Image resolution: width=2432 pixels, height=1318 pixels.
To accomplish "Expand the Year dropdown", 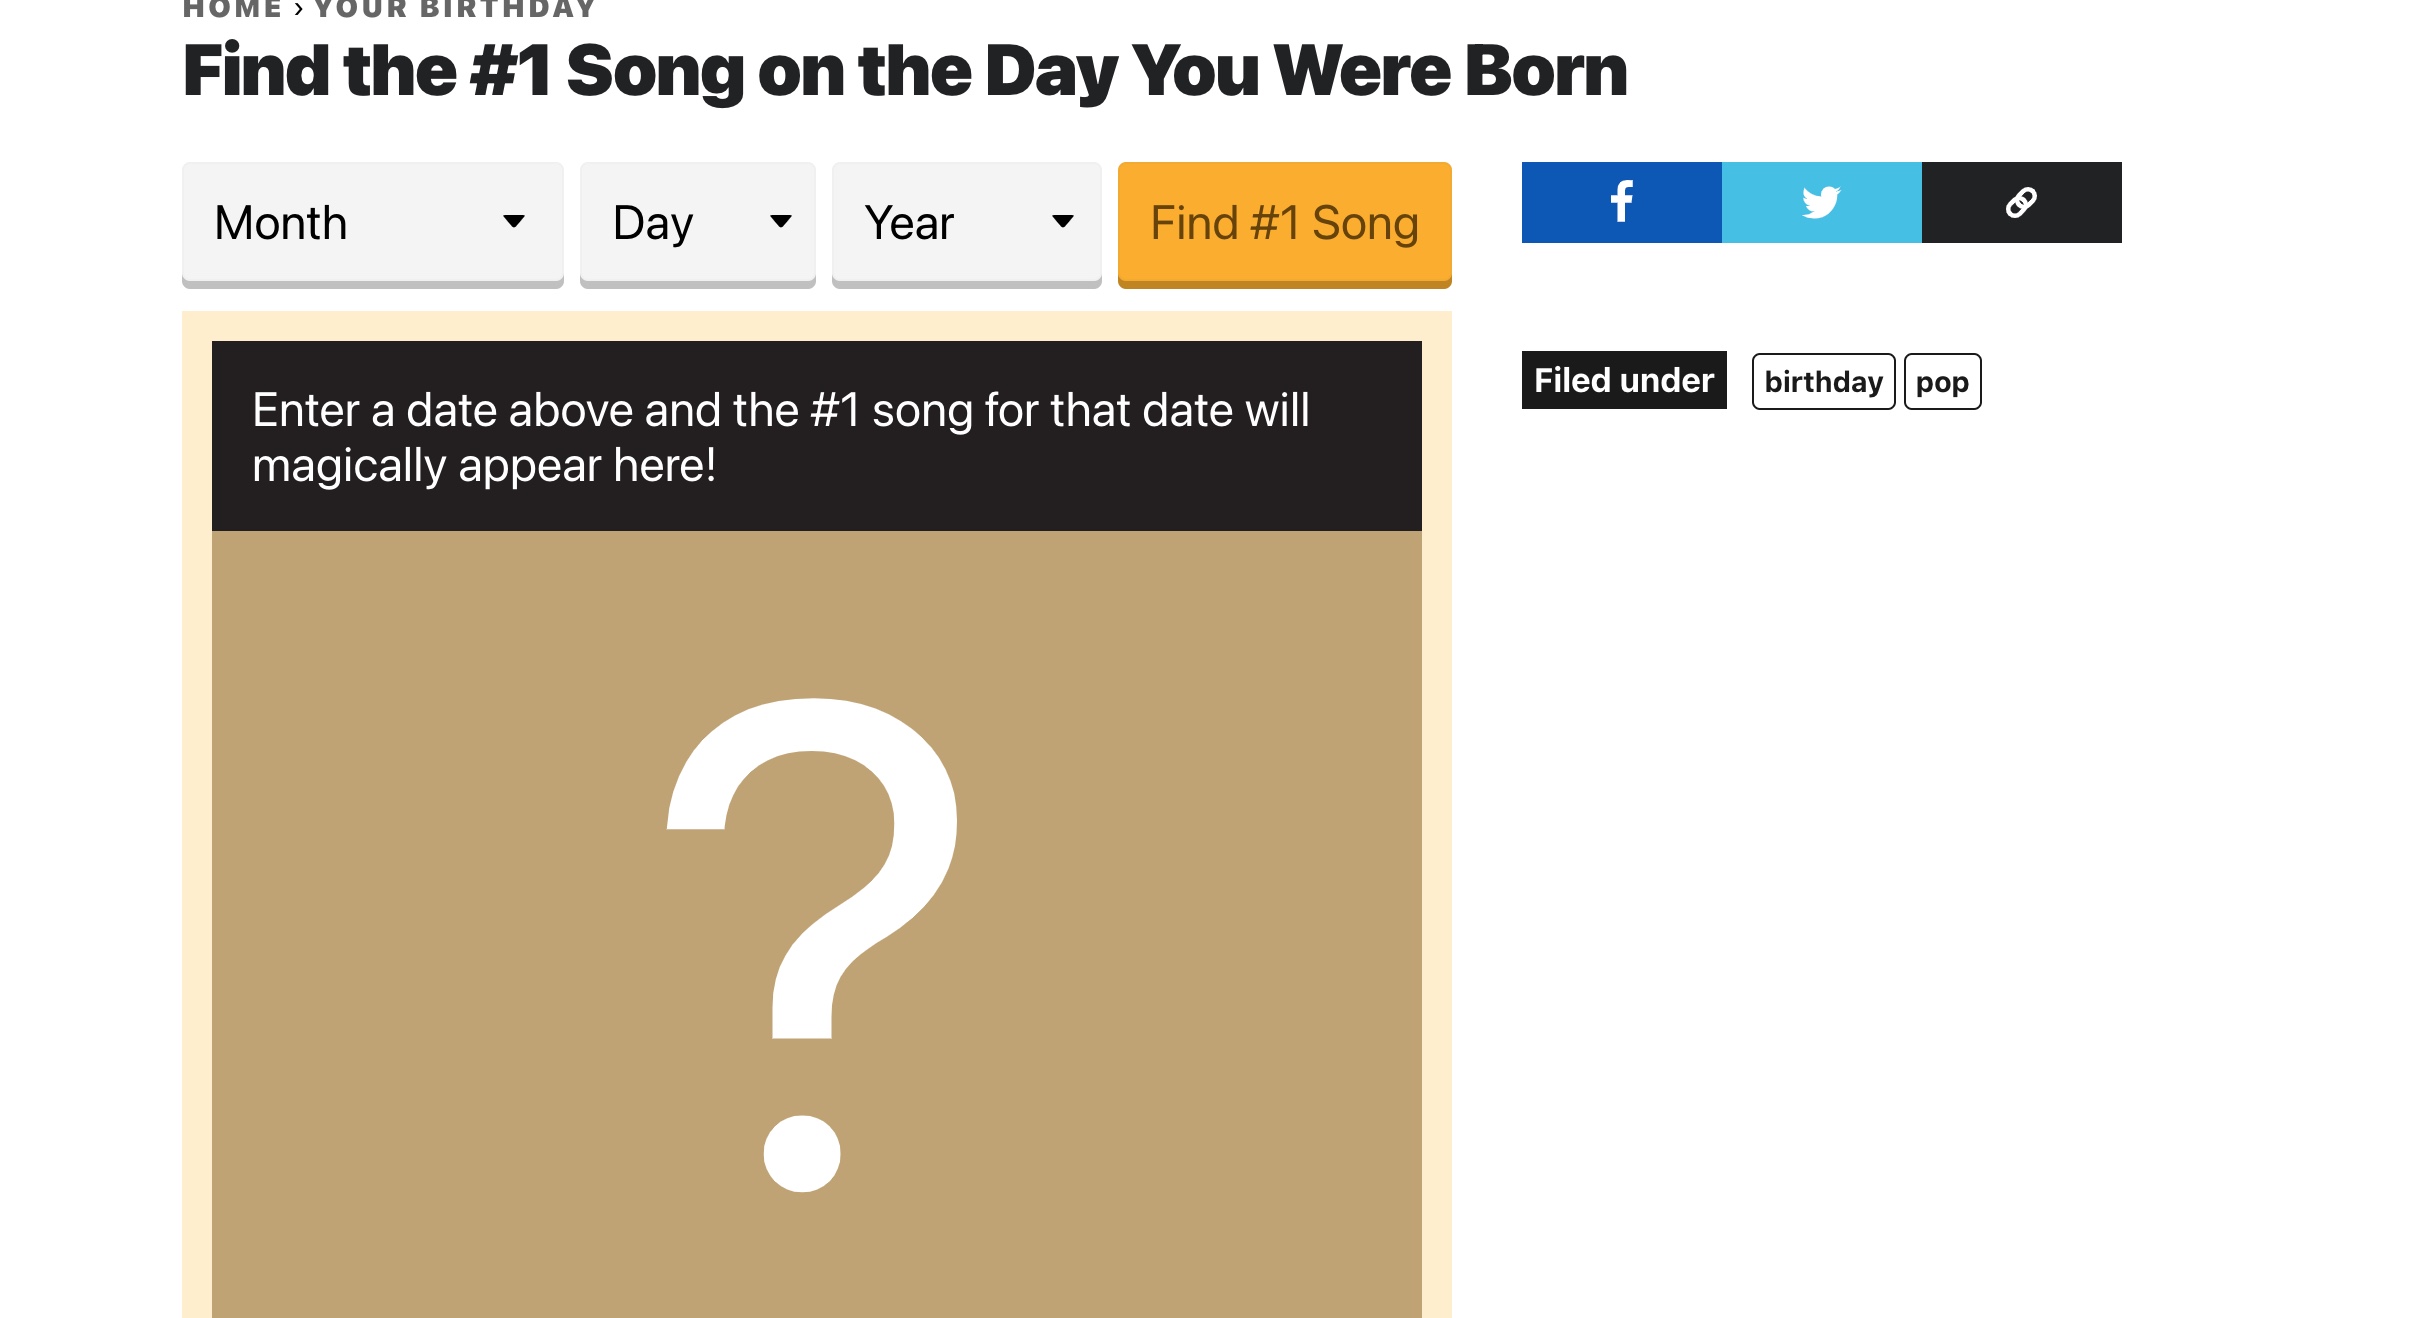I will [x=966, y=222].
